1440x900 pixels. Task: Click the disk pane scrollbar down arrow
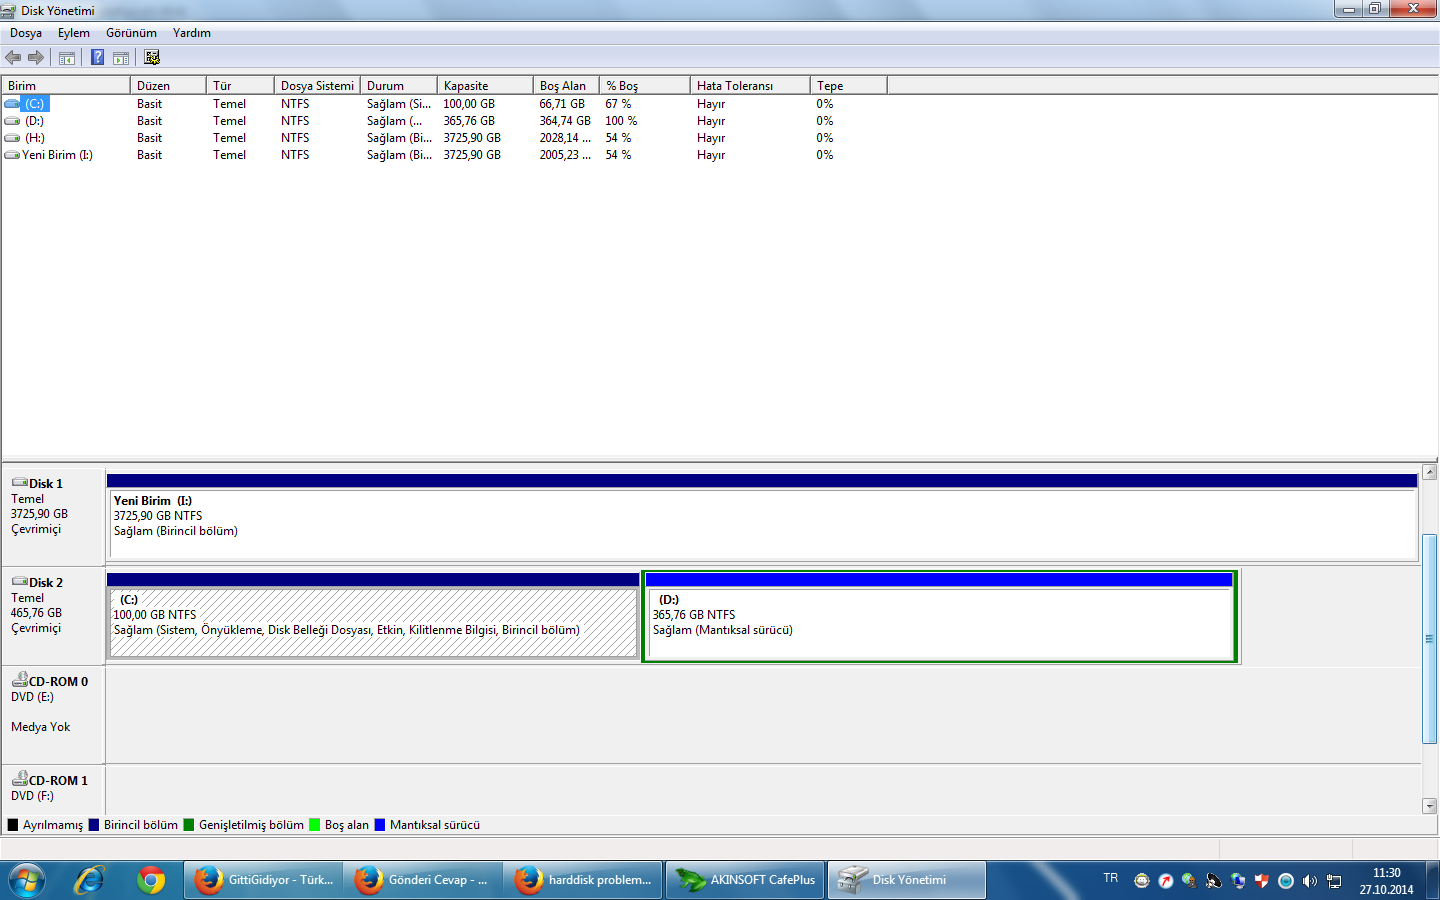pos(1429,806)
